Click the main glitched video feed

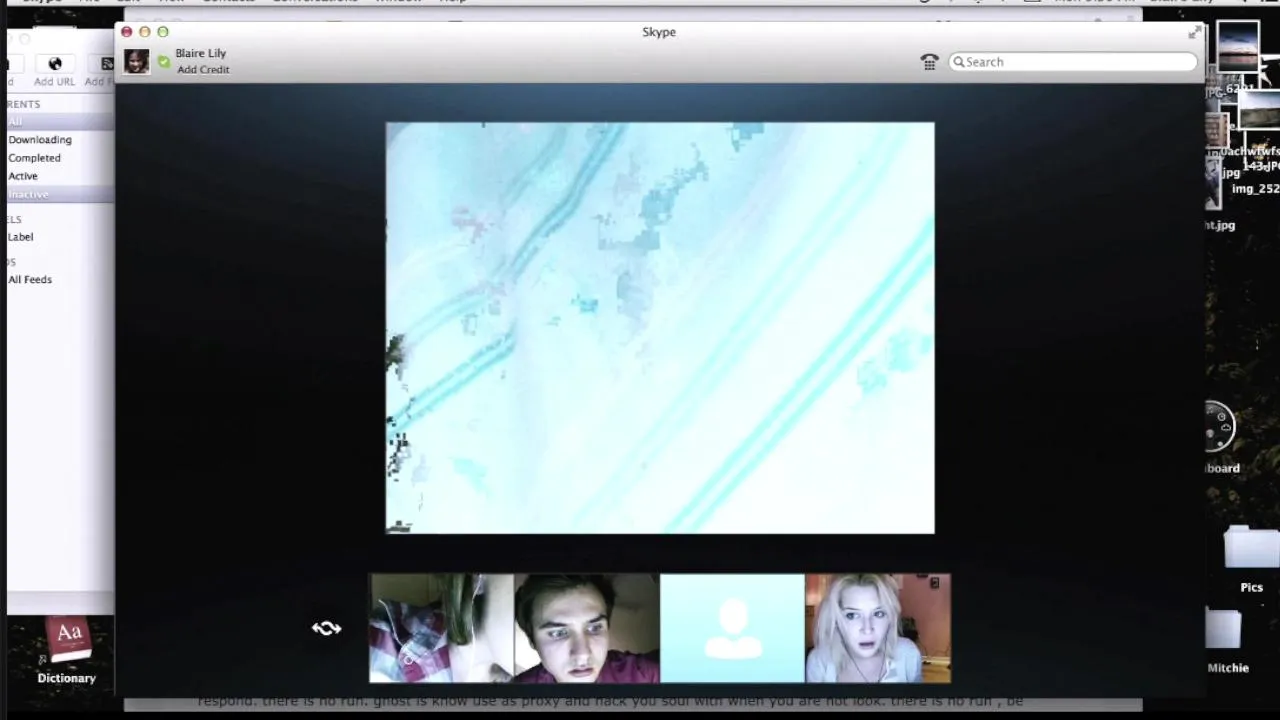coord(660,328)
